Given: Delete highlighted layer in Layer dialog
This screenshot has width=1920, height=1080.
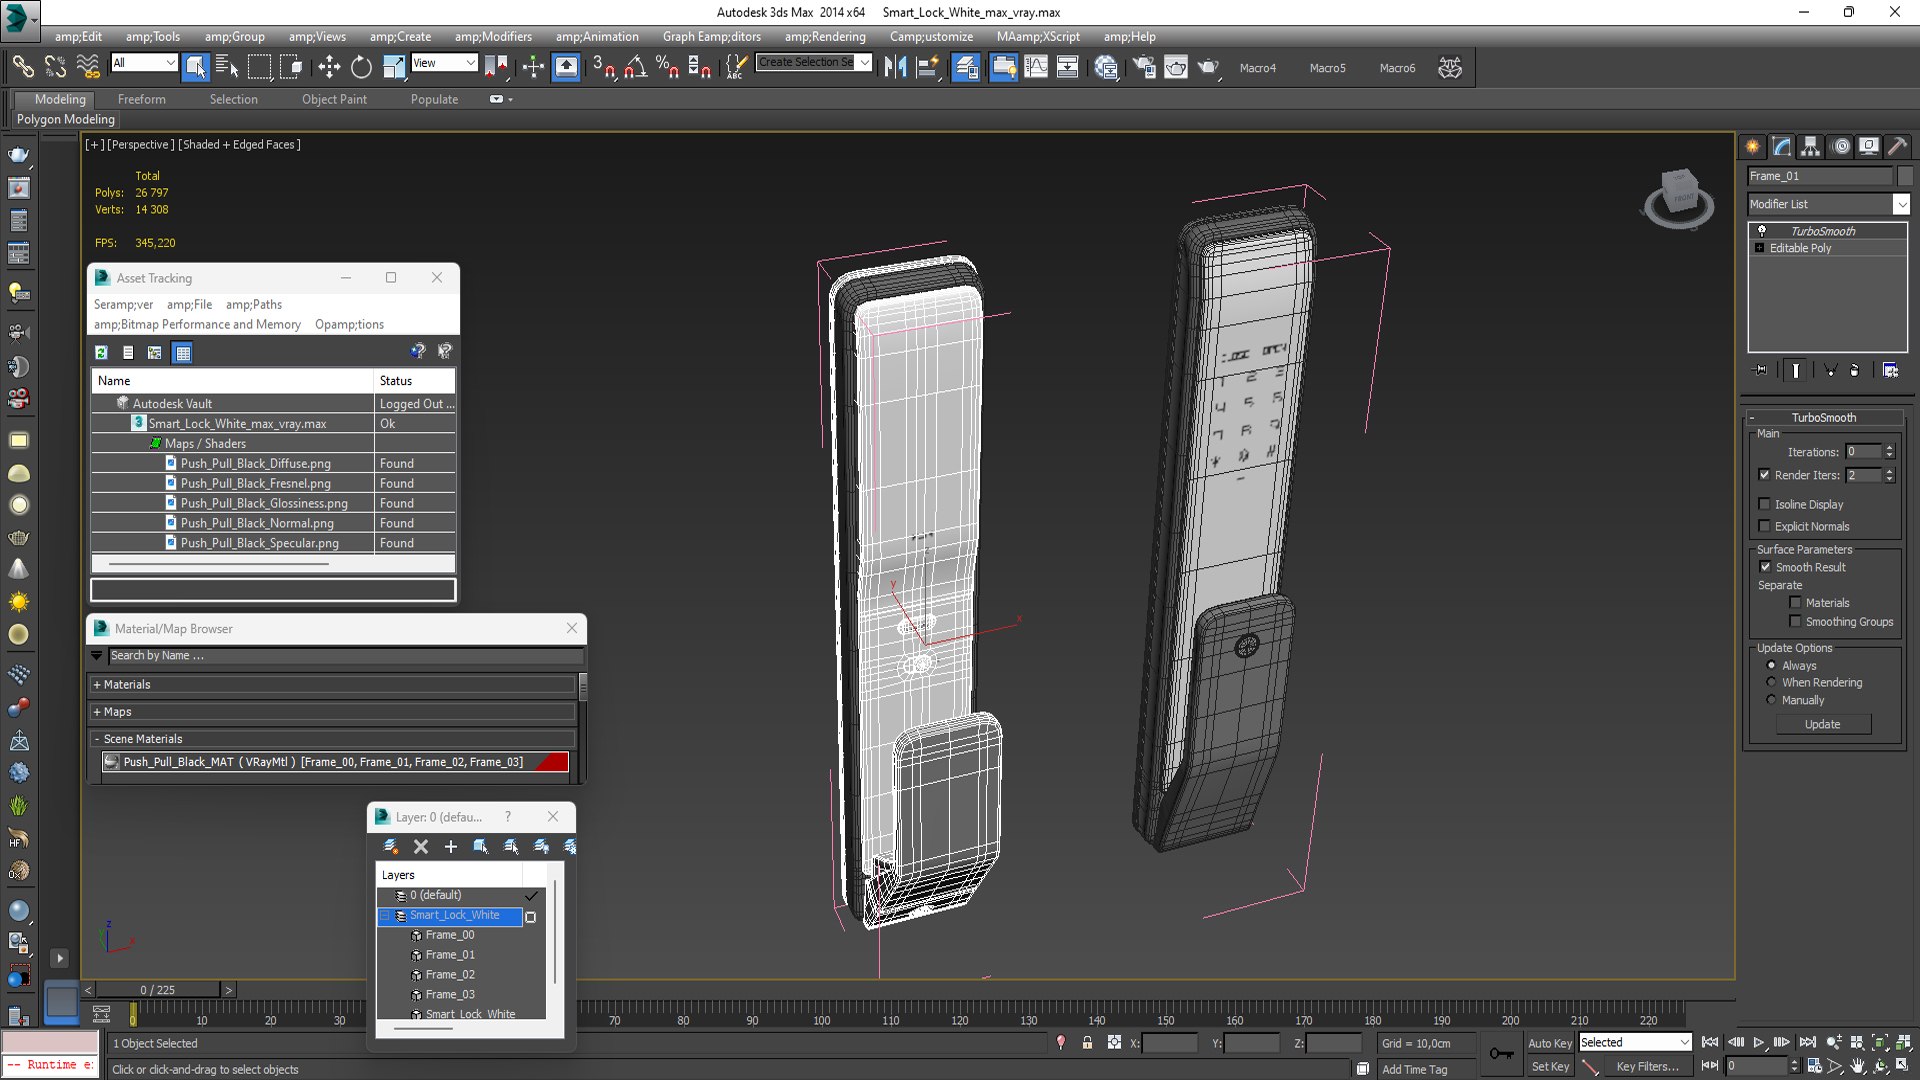Looking at the screenshot, I should 421,846.
